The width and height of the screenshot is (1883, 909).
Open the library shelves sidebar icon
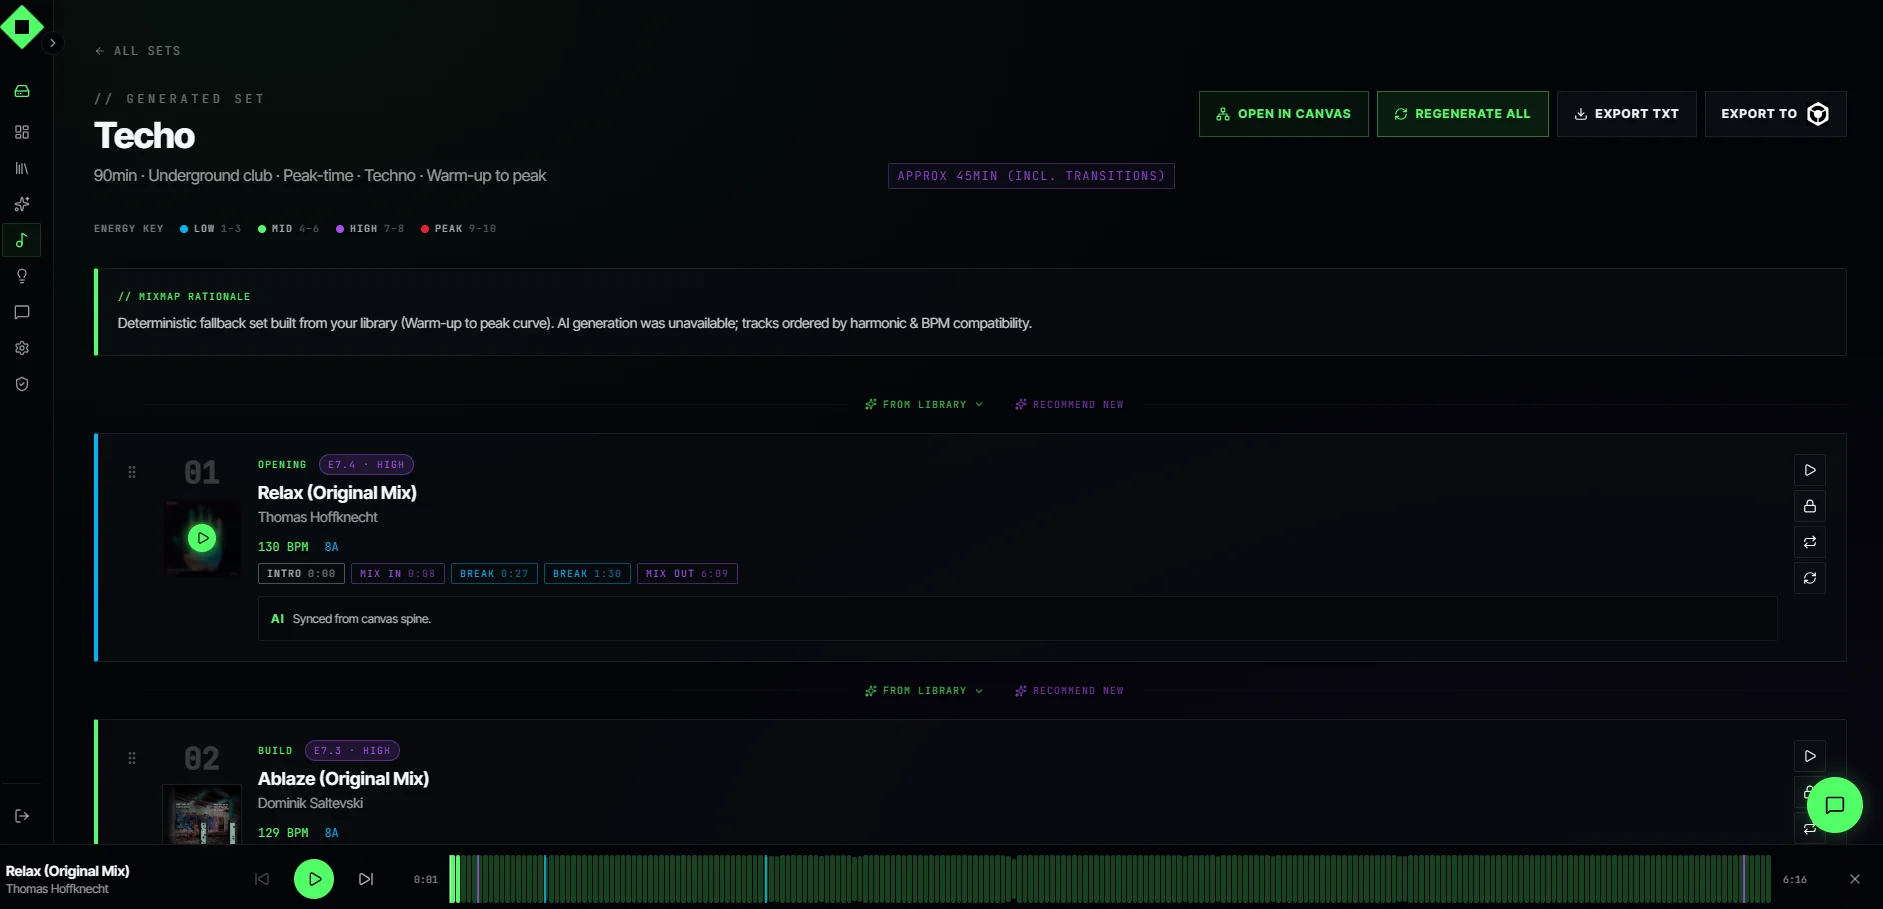click(x=22, y=168)
